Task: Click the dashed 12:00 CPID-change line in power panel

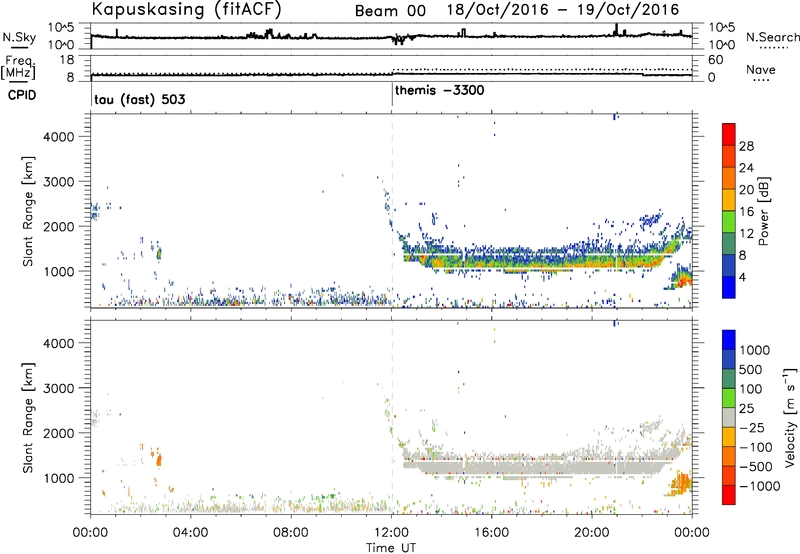Action: [392, 210]
